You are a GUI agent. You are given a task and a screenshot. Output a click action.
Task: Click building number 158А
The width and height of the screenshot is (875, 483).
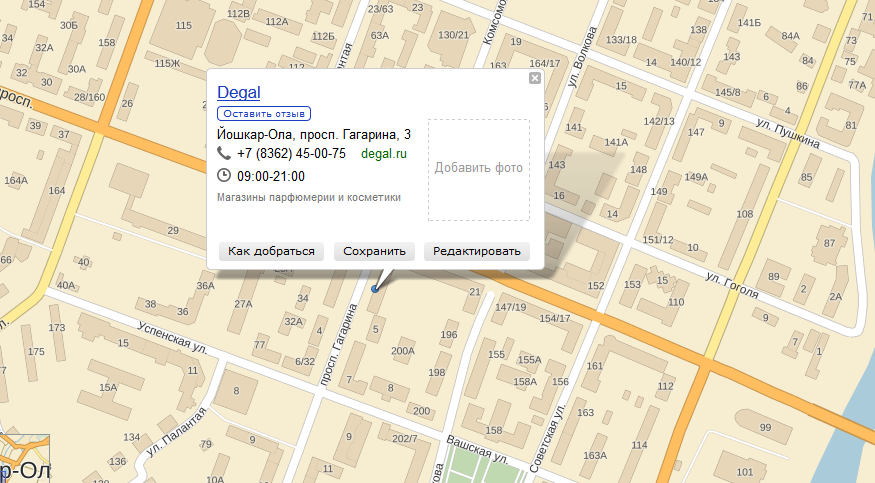click(x=525, y=381)
